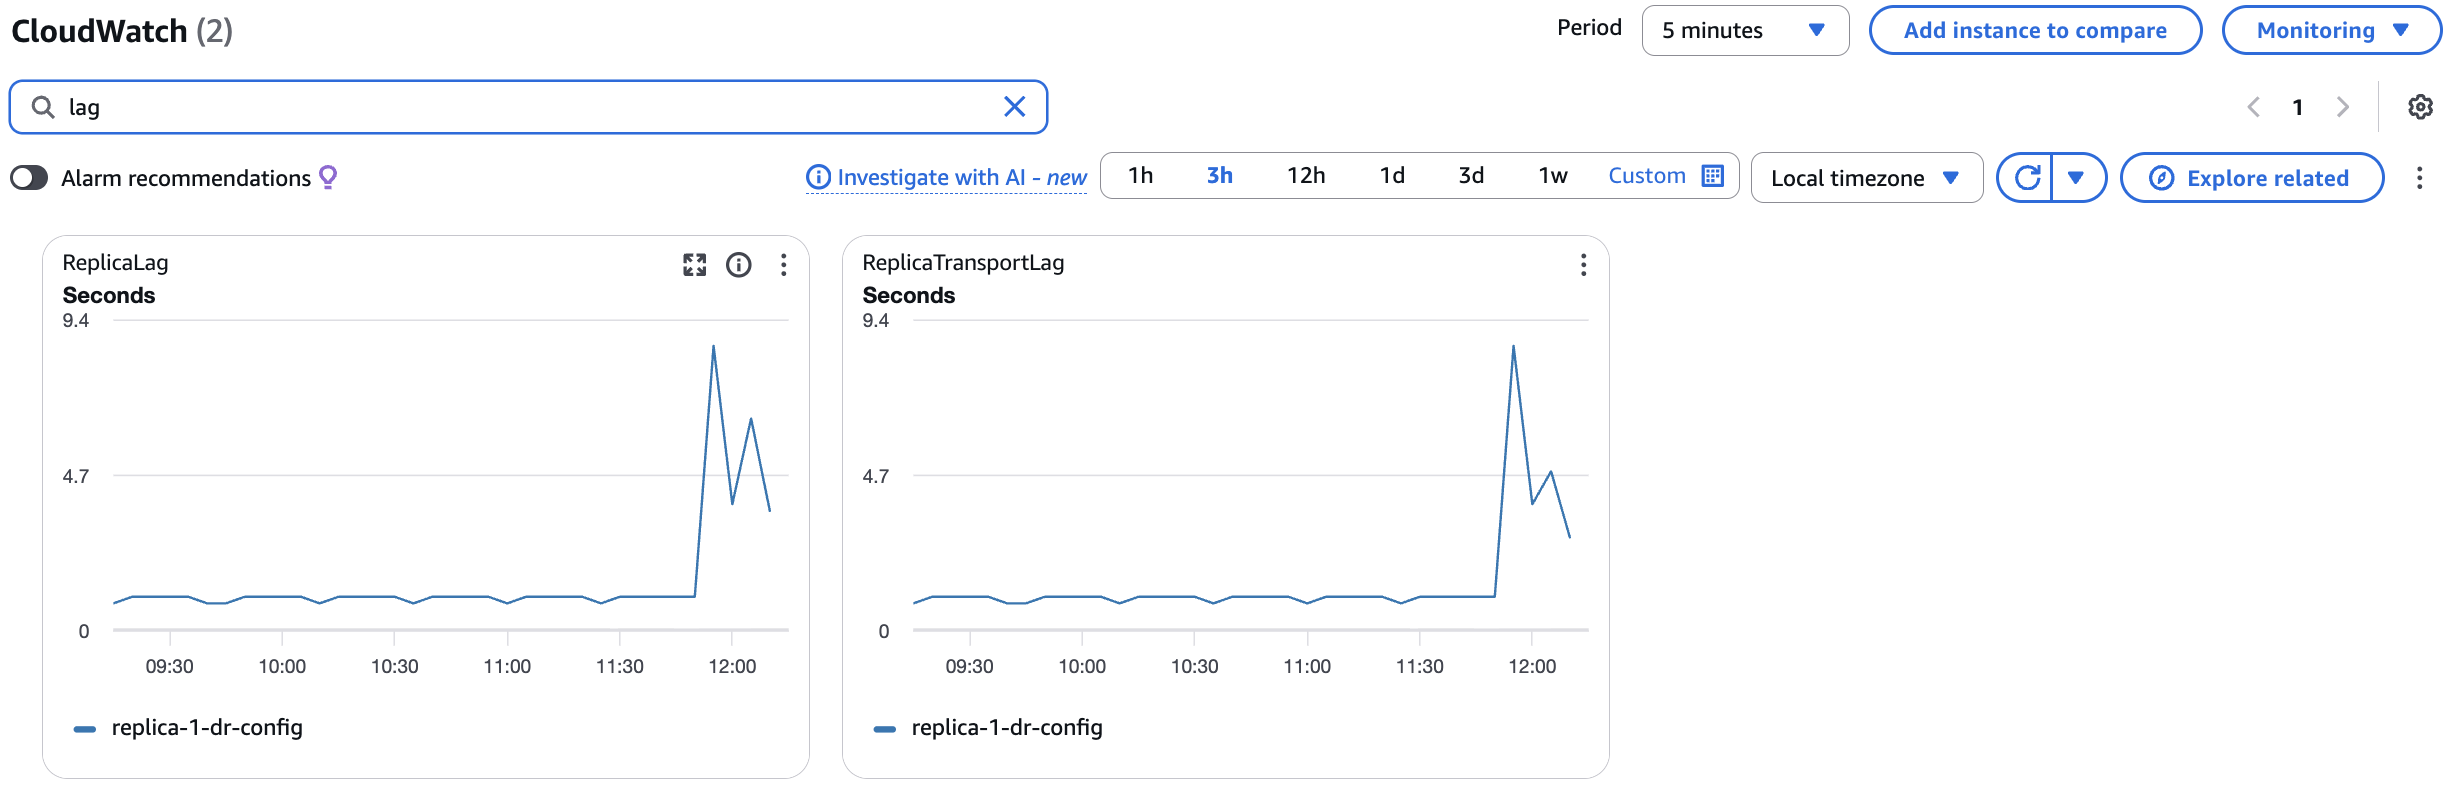Screen dimensions: 2463x799
Task: Open the Investigate with AI link
Action: (962, 178)
